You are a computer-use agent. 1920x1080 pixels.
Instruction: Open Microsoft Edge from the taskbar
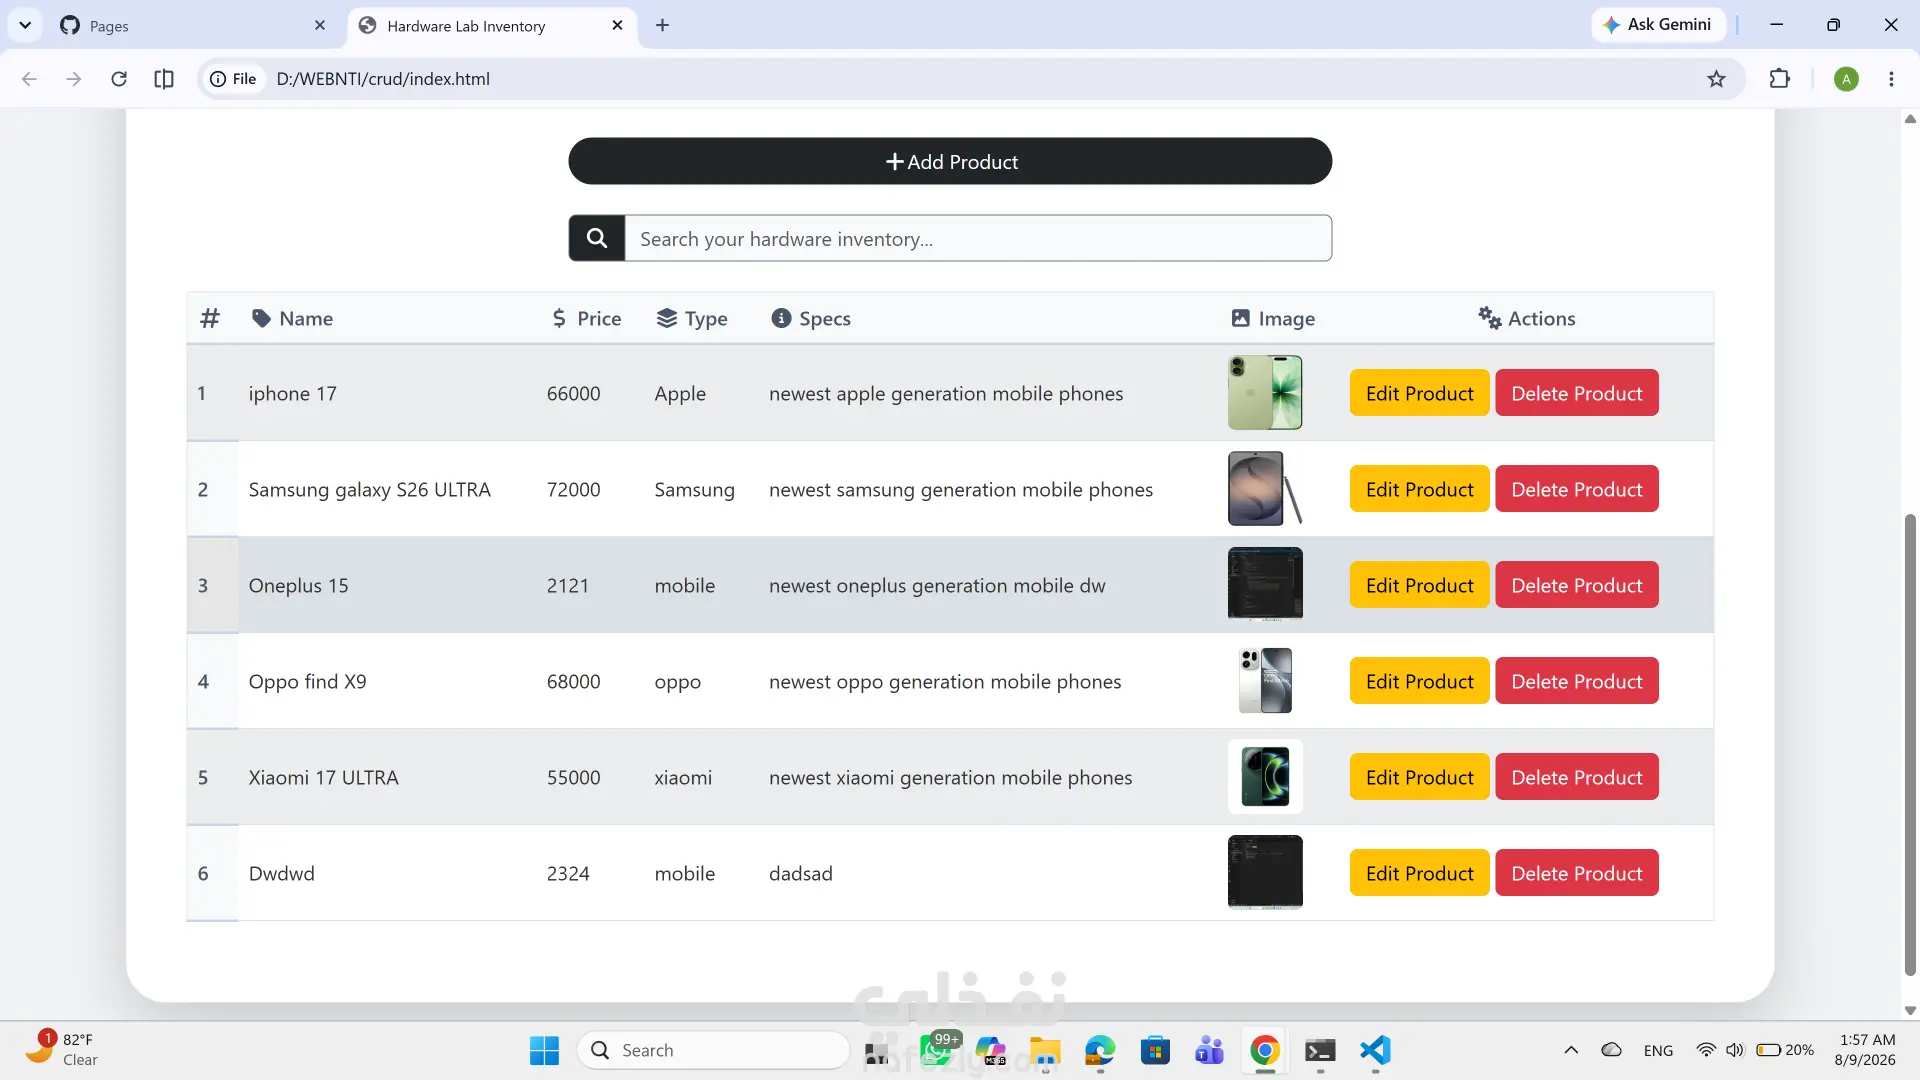pos(1100,1050)
